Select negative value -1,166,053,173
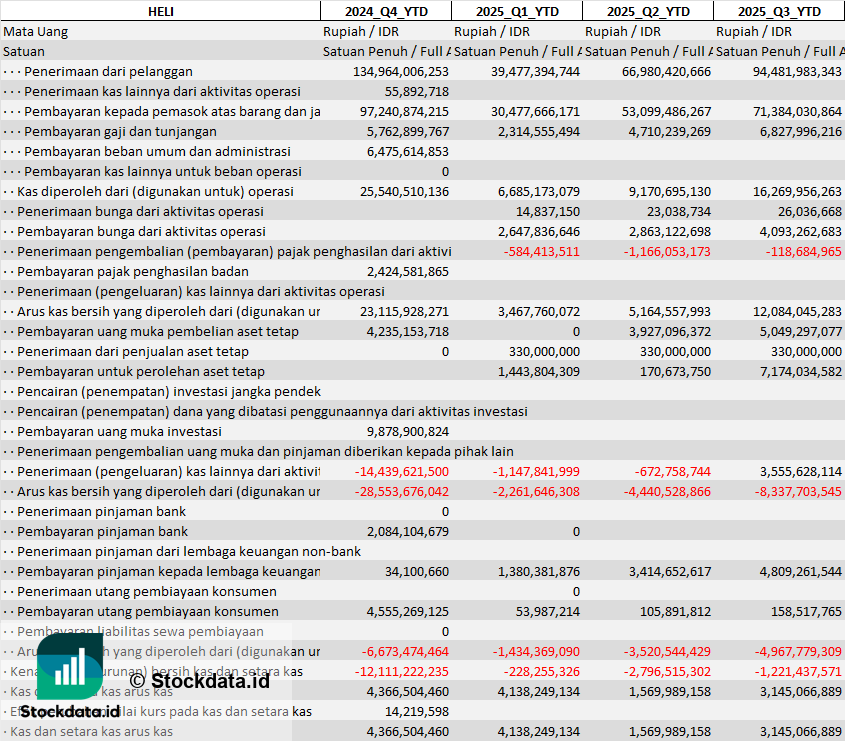845x741 pixels. [x=667, y=251]
